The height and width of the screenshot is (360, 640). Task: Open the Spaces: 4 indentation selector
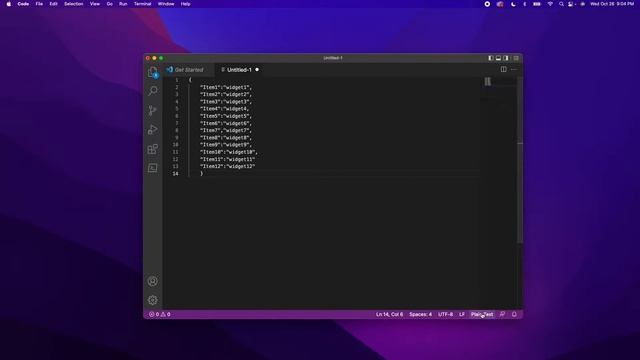(x=420, y=314)
